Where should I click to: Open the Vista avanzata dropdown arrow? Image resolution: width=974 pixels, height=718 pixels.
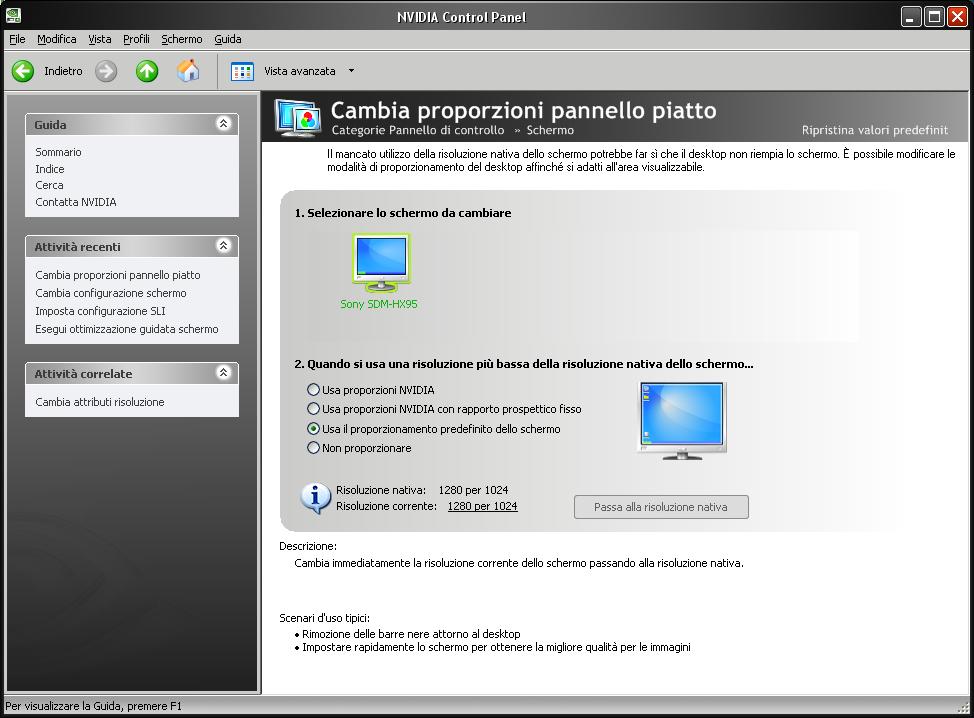point(351,71)
